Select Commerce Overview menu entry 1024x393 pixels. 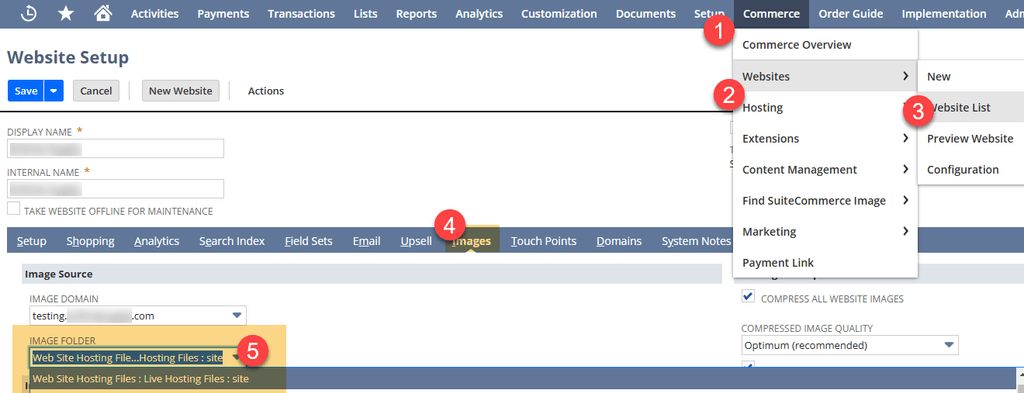(x=825, y=45)
